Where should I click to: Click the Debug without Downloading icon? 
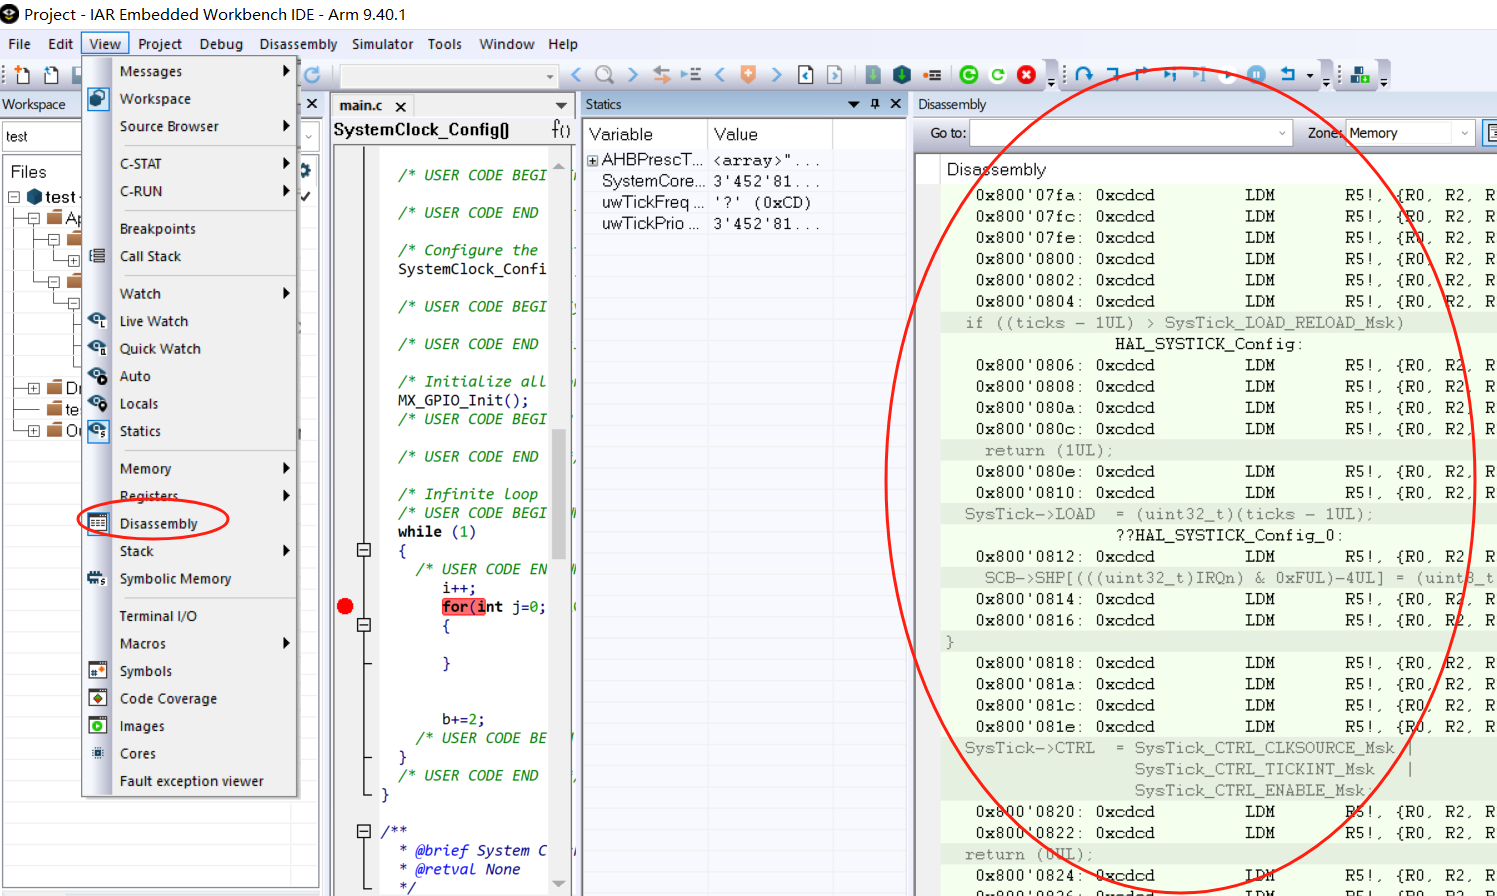pos(998,74)
